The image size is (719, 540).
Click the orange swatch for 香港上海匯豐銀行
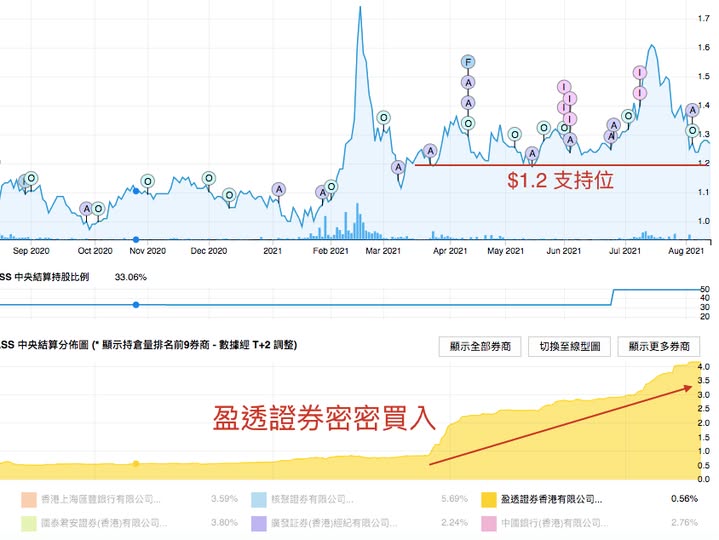[x=29, y=500]
